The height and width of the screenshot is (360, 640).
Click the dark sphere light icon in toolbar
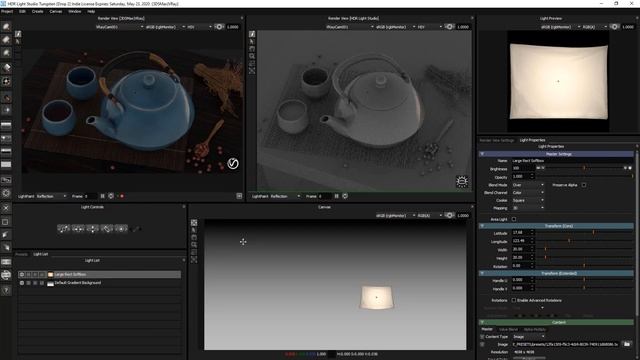point(6,98)
